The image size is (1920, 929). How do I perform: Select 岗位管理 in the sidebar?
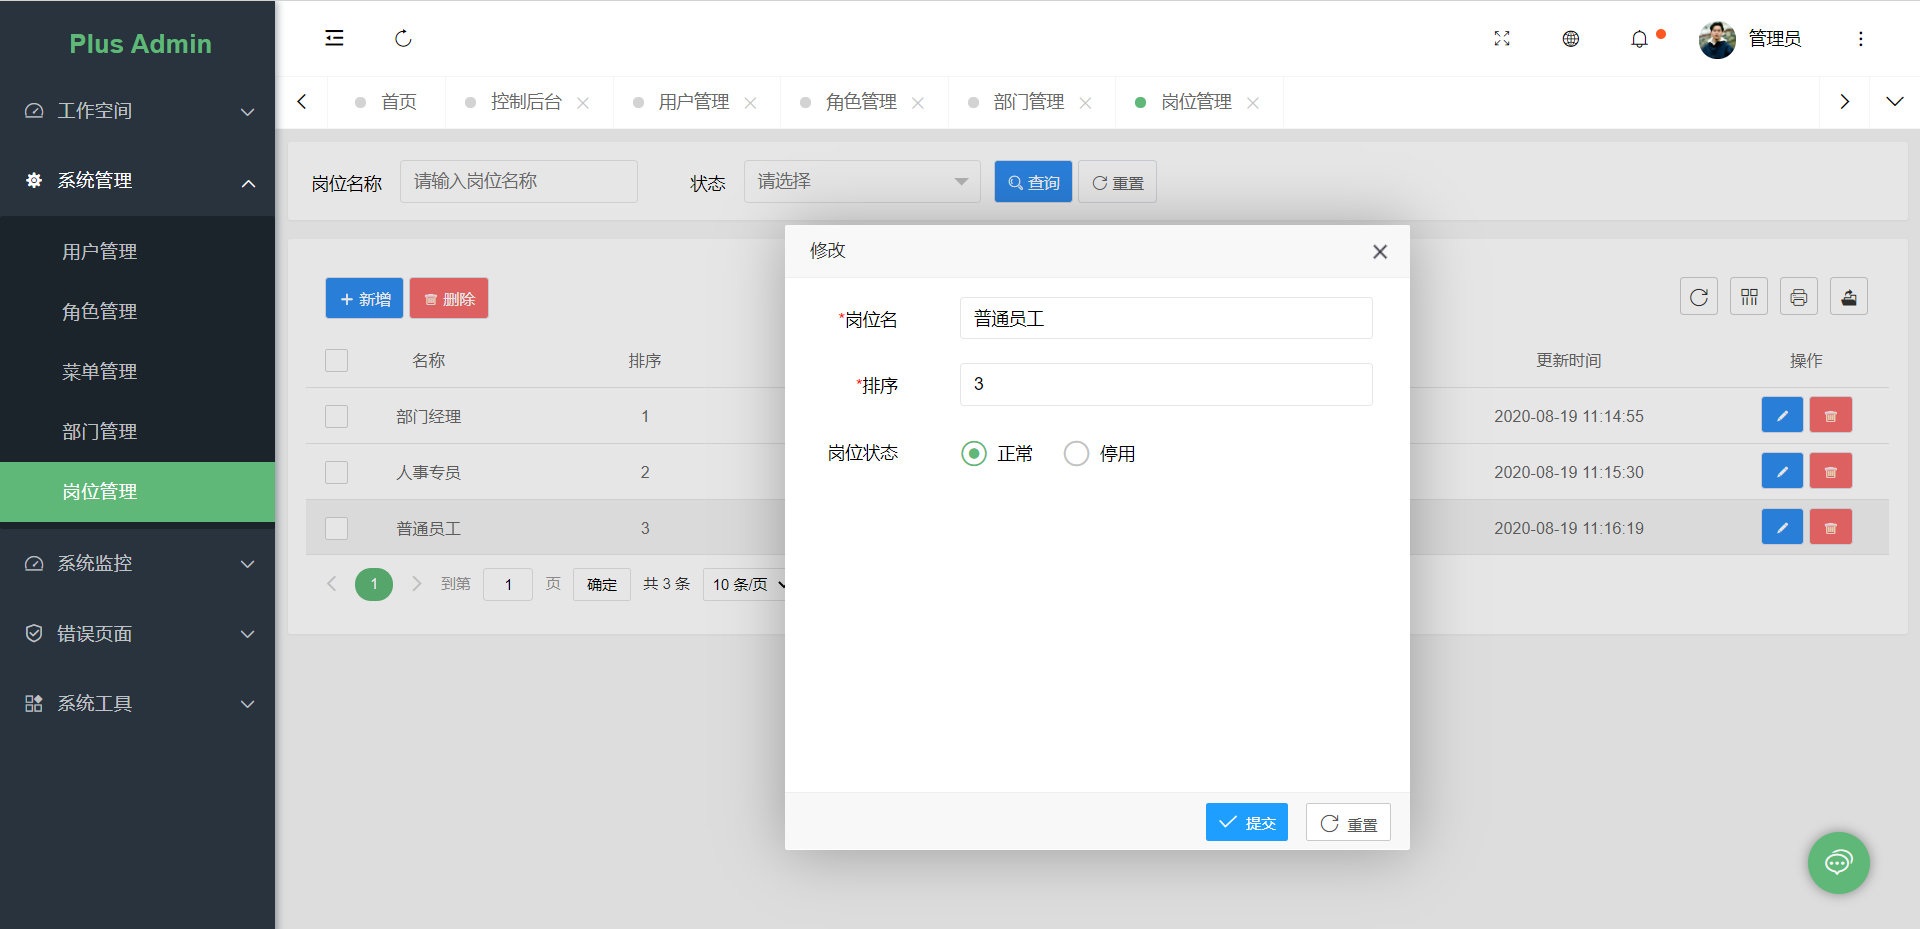[x=137, y=491]
